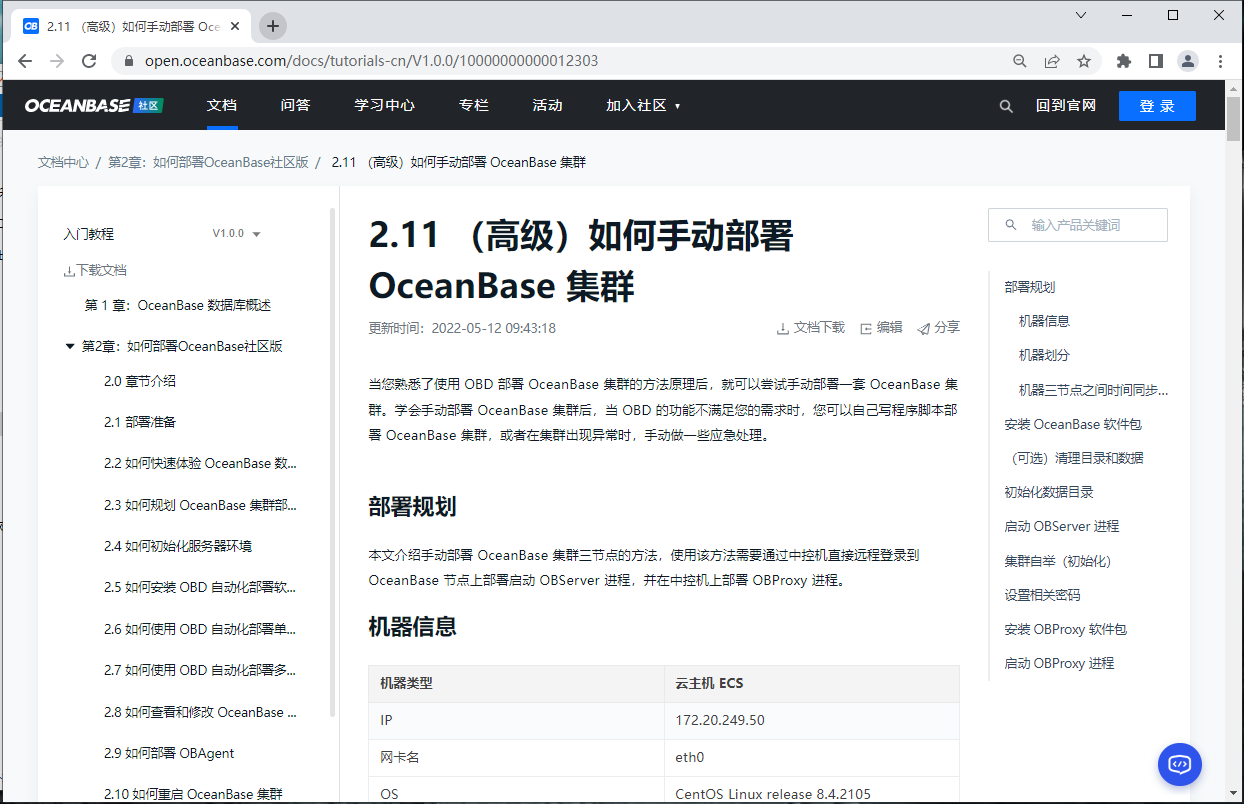Open the tab search chevron in title bar
1244x804 pixels.
pyautogui.click(x=1081, y=15)
